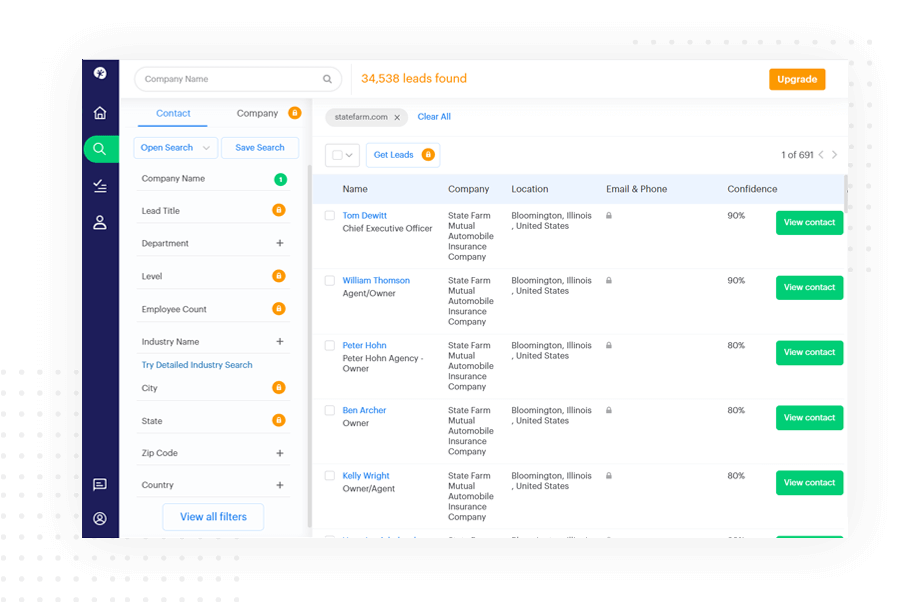
Task: Remove the statefarm.com filter chip
Action: [x=398, y=117]
